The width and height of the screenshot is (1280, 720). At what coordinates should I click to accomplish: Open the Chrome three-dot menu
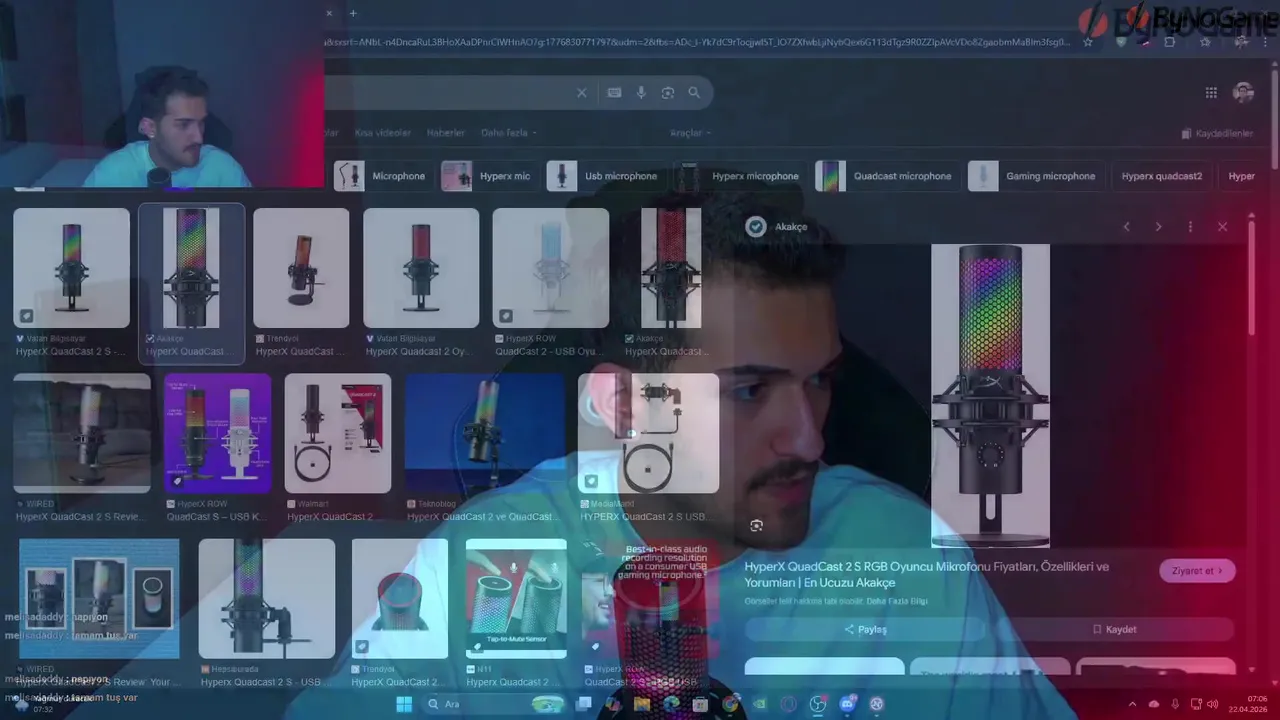(1266, 42)
